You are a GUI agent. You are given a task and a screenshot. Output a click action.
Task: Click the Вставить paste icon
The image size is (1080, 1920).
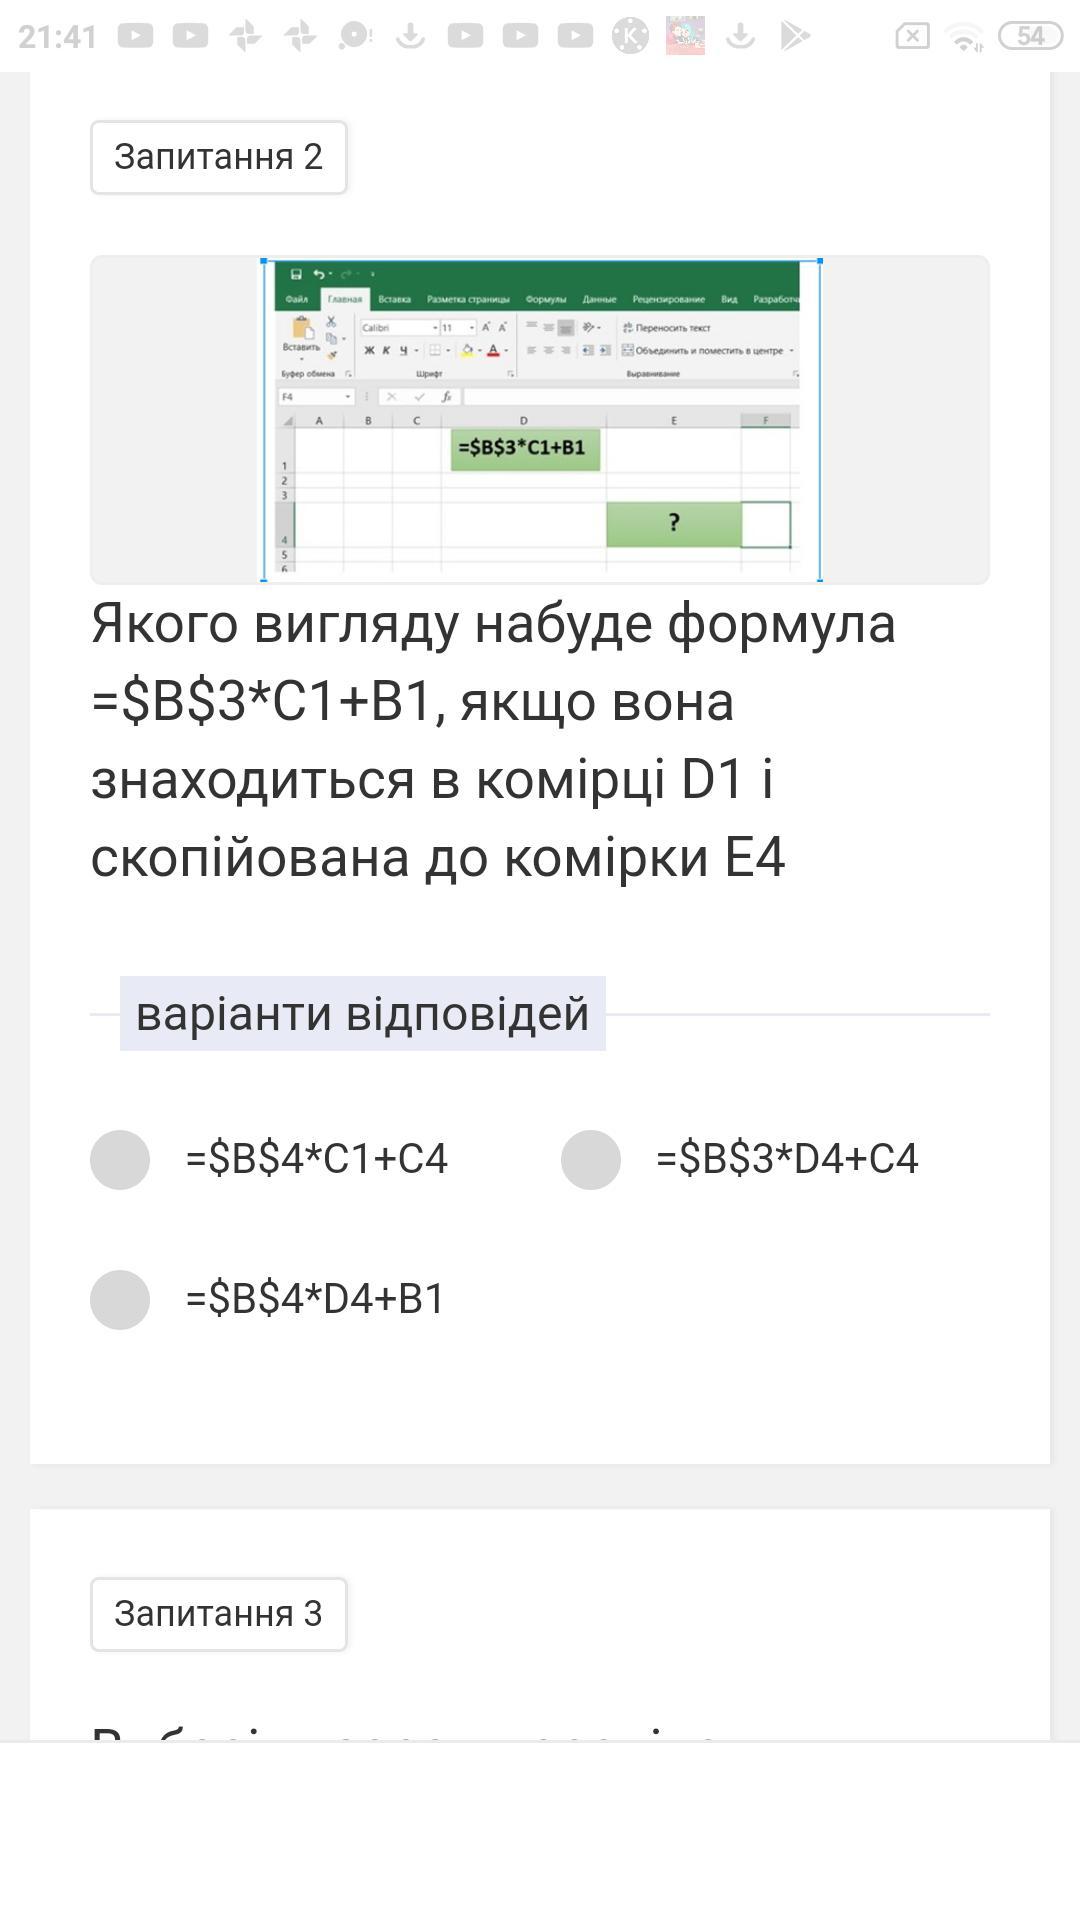(301, 334)
